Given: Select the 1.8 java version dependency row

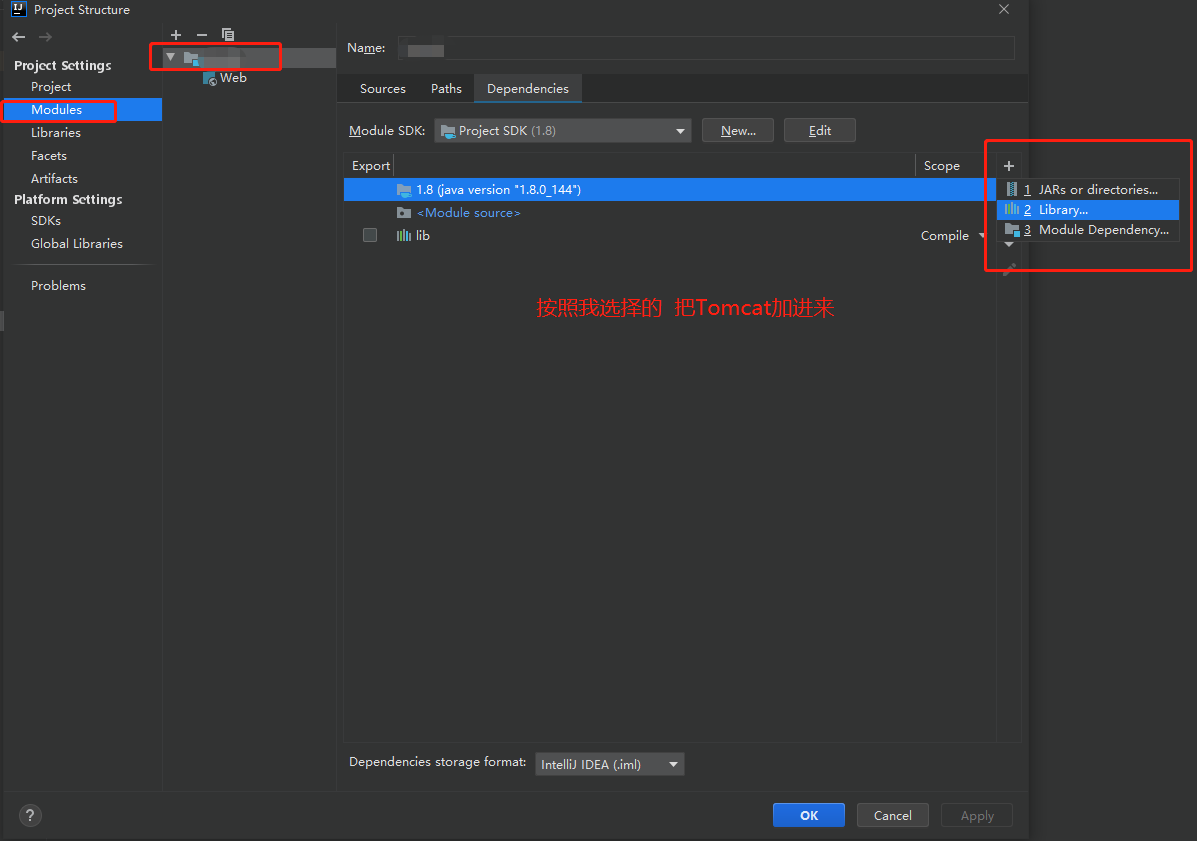Looking at the screenshot, I should click(669, 189).
